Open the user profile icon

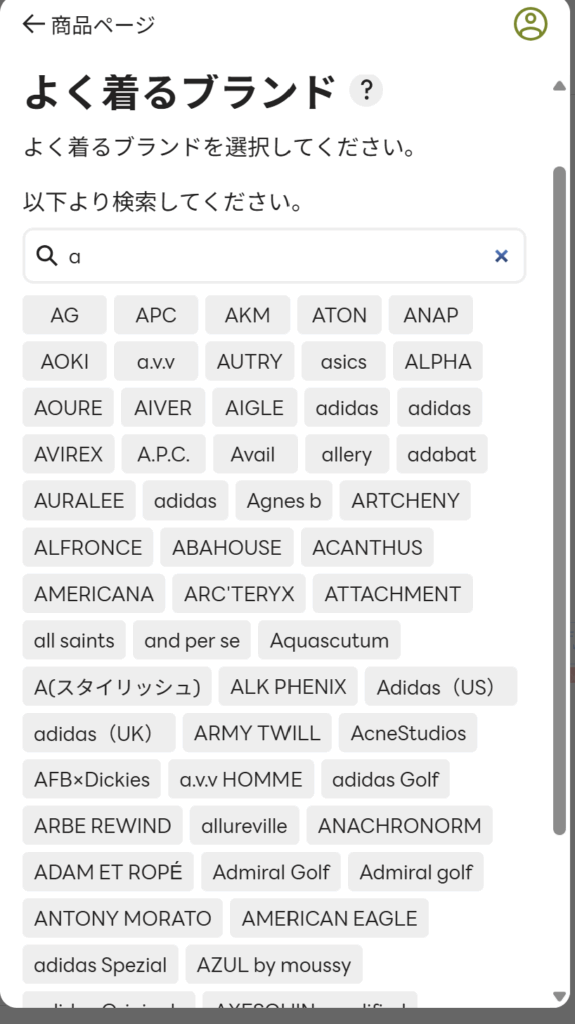click(x=531, y=24)
